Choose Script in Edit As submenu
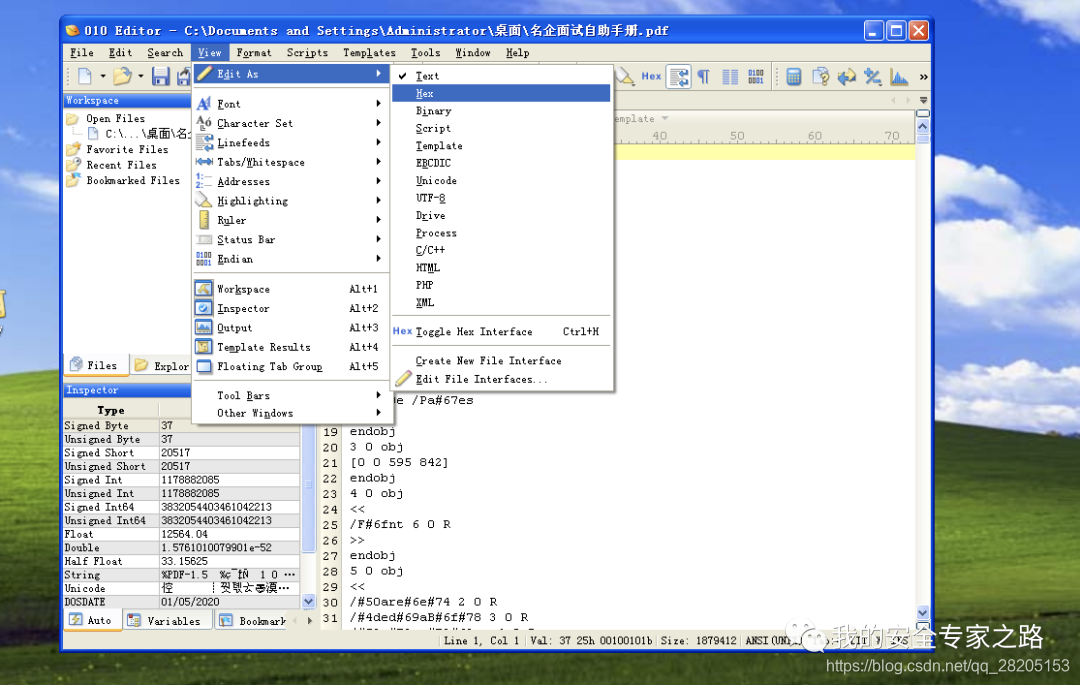The image size is (1080, 685). 501,128
